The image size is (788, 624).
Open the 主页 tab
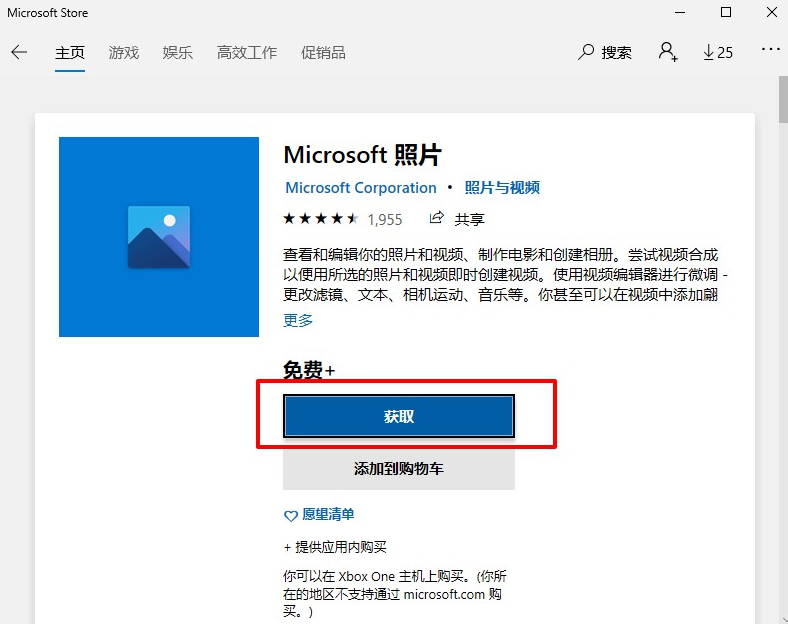coord(70,53)
